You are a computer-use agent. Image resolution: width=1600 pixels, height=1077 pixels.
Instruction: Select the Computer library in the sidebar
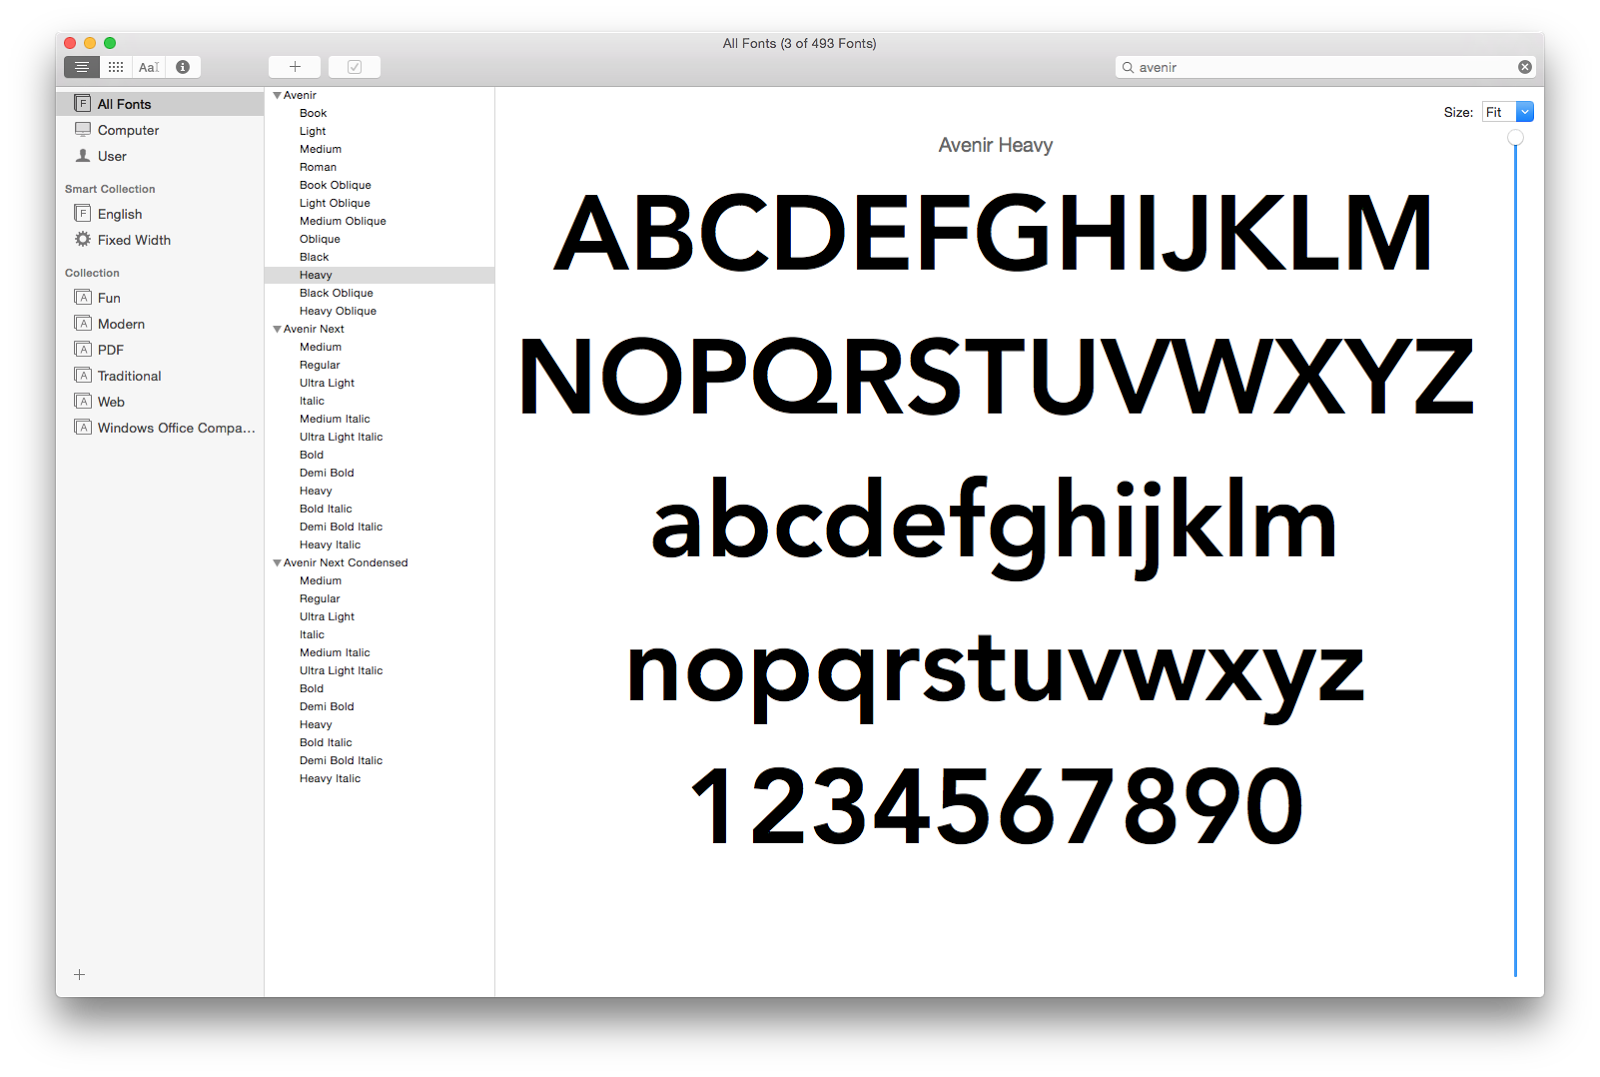tap(160, 130)
